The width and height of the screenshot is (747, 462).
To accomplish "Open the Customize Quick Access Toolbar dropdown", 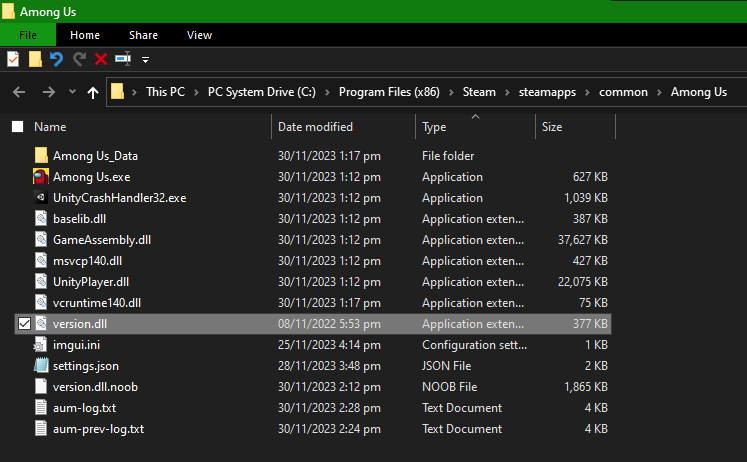I will click(x=145, y=60).
